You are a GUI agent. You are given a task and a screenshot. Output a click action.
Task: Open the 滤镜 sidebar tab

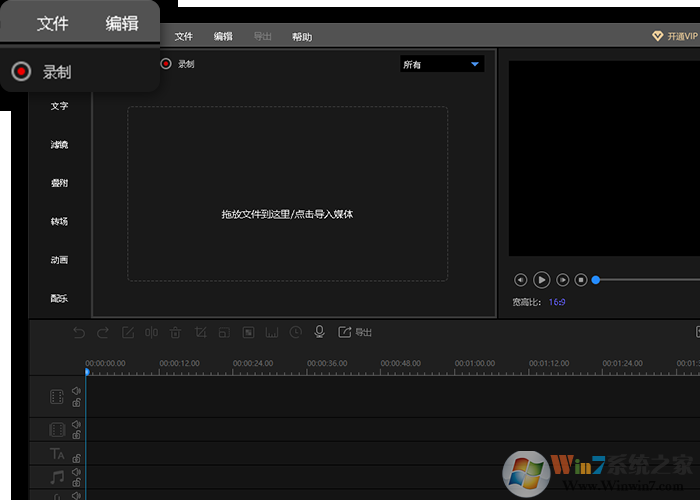tap(60, 145)
